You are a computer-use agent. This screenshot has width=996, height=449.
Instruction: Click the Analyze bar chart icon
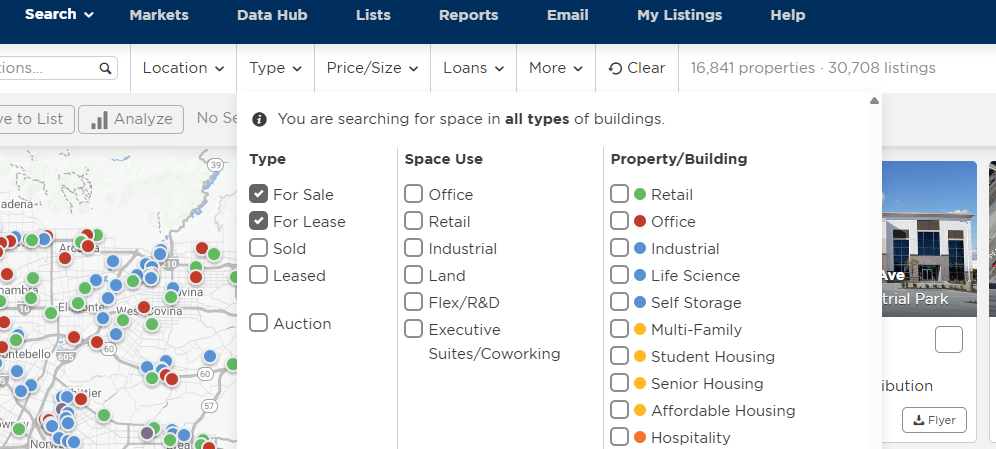99,119
